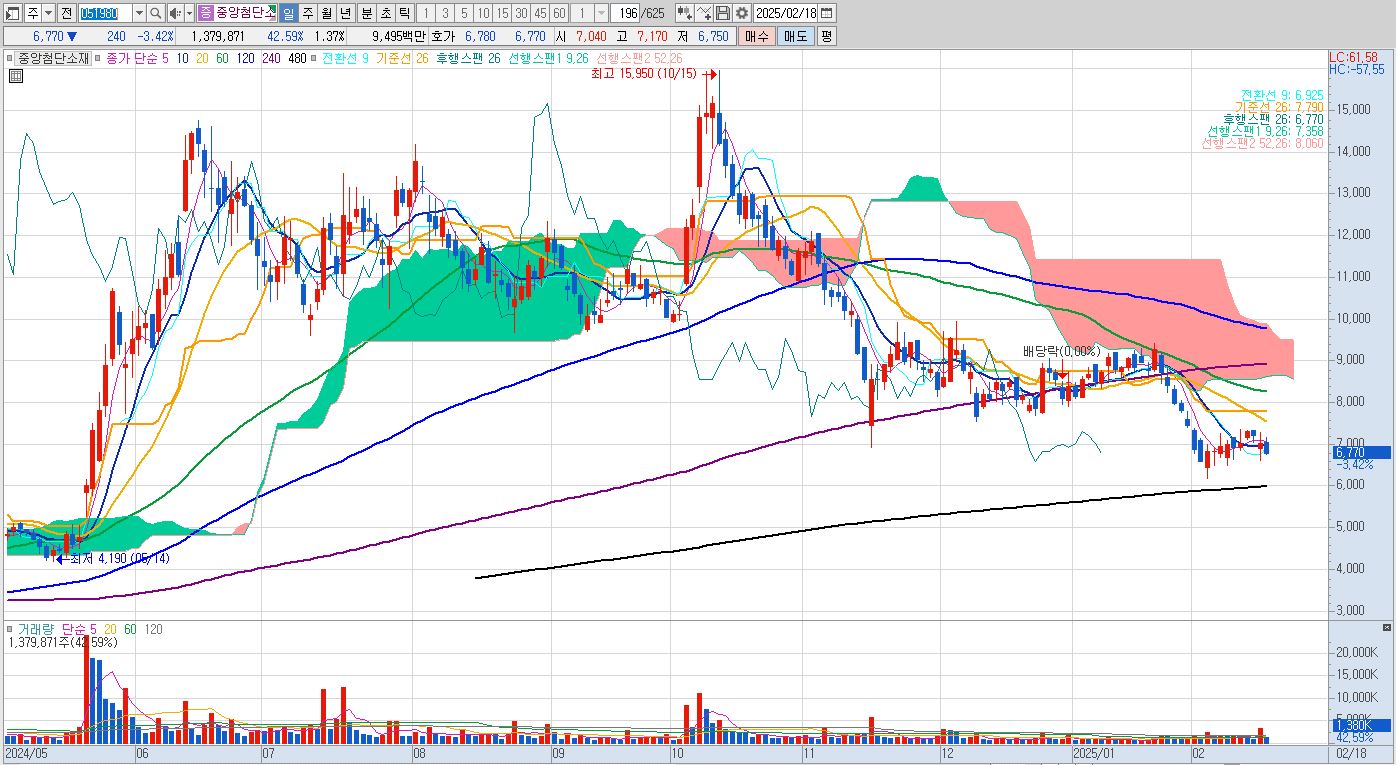The image size is (1396, 765).
Task: Open the dropdown beside the 주 selector
Action: click(x=48, y=13)
